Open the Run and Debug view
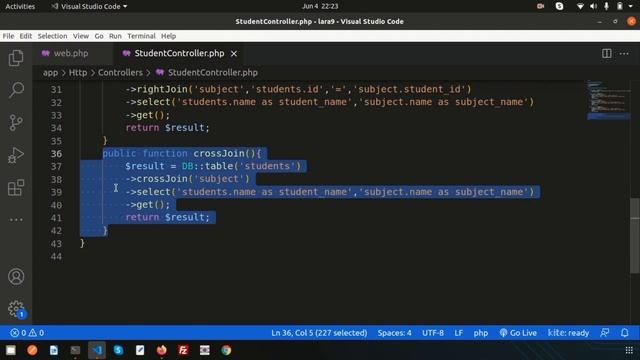Screen dimensions: 640x360 (x=16, y=155)
